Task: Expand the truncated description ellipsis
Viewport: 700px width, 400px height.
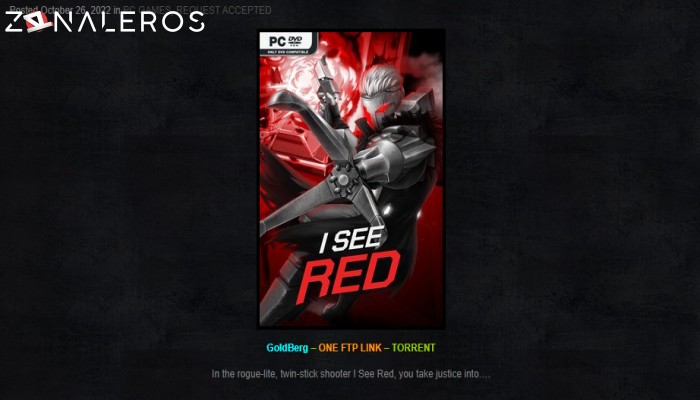Action: pyautogui.click(x=485, y=375)
